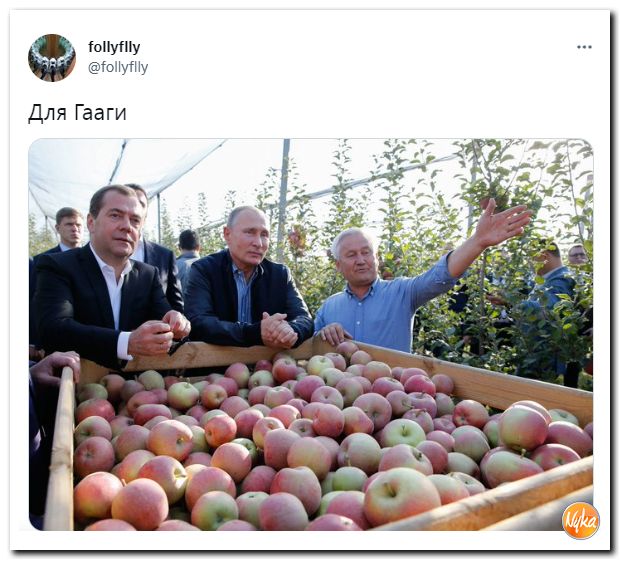Screen dimensions: 621x561
Task: Open the follyflly display name profile link
Action: click(114, 47)
